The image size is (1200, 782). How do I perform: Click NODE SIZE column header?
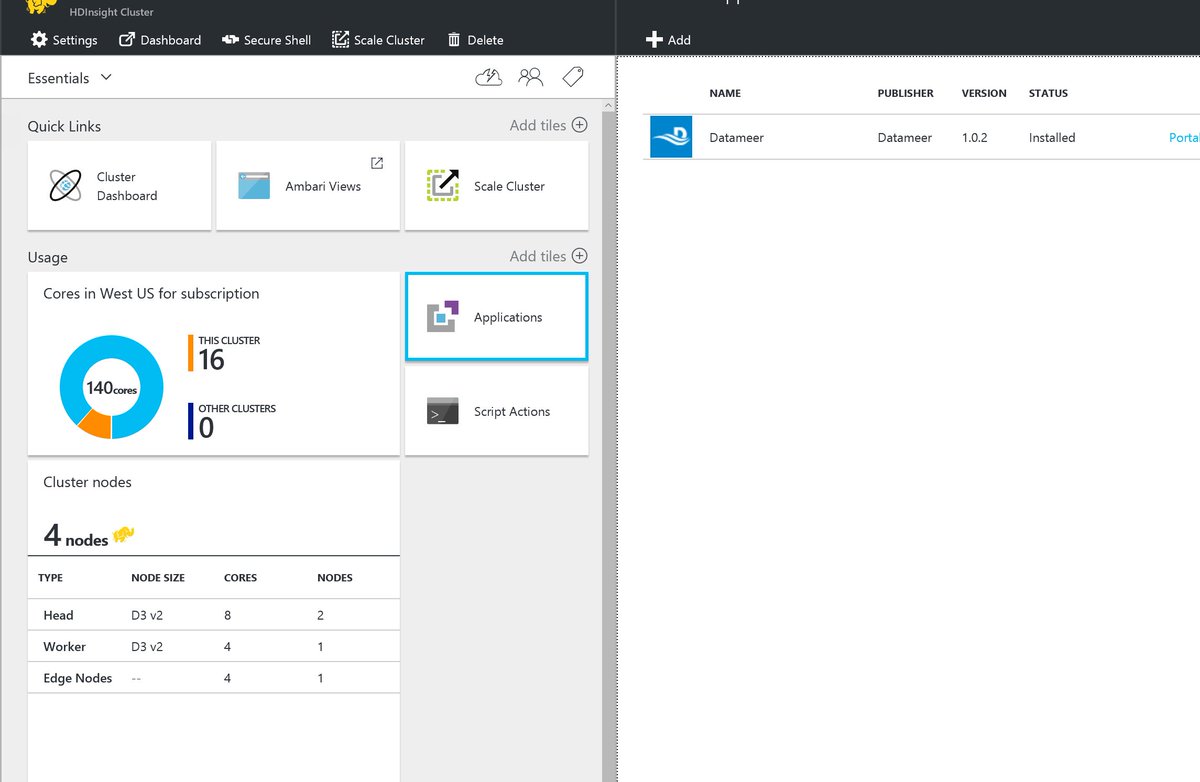158,578
